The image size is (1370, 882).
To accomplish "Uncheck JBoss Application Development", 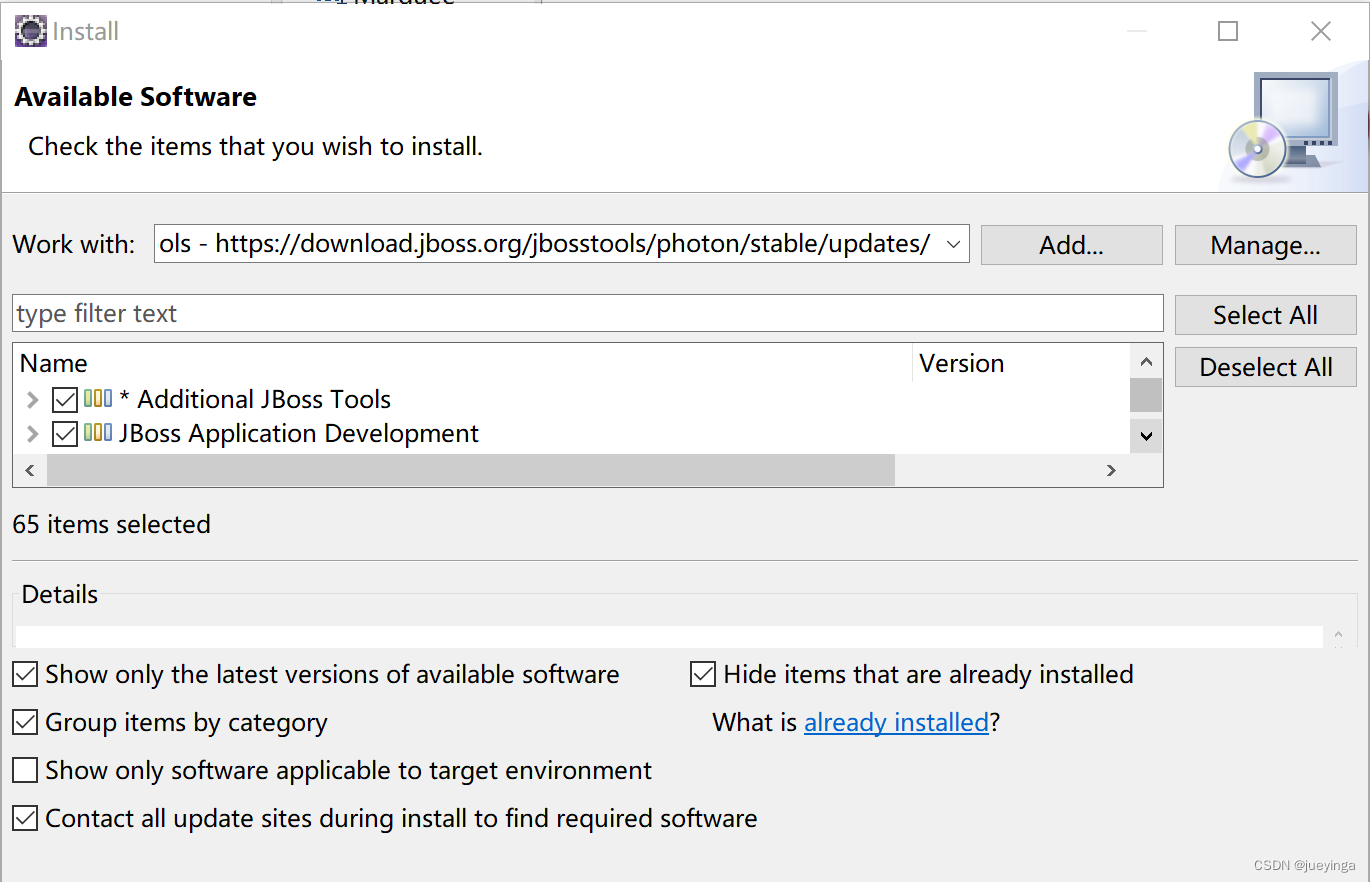I will [x=64, y=433].
